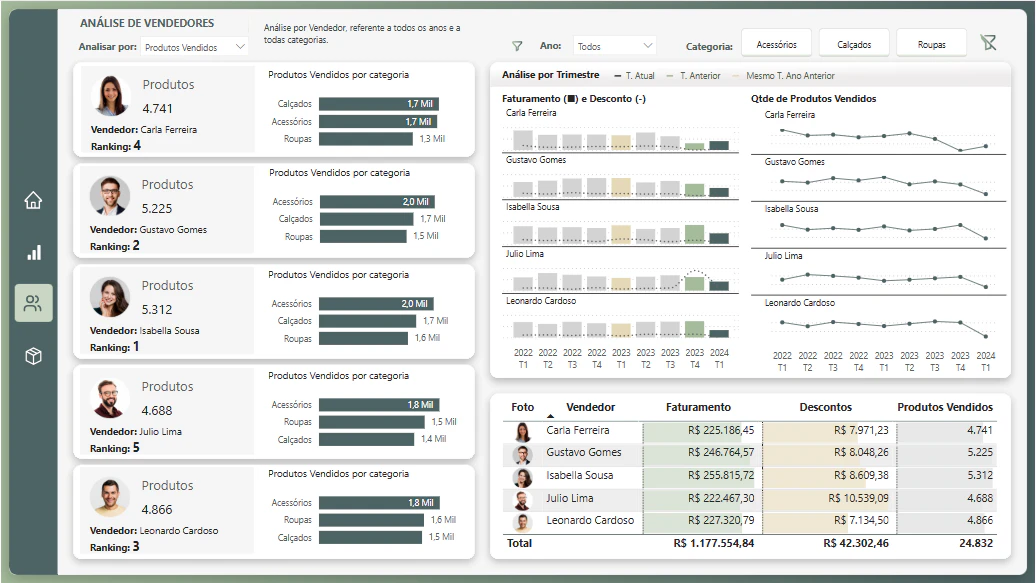
Task: Click Carla Ferreira's photo in her seller card
Action: coord(110,96)
